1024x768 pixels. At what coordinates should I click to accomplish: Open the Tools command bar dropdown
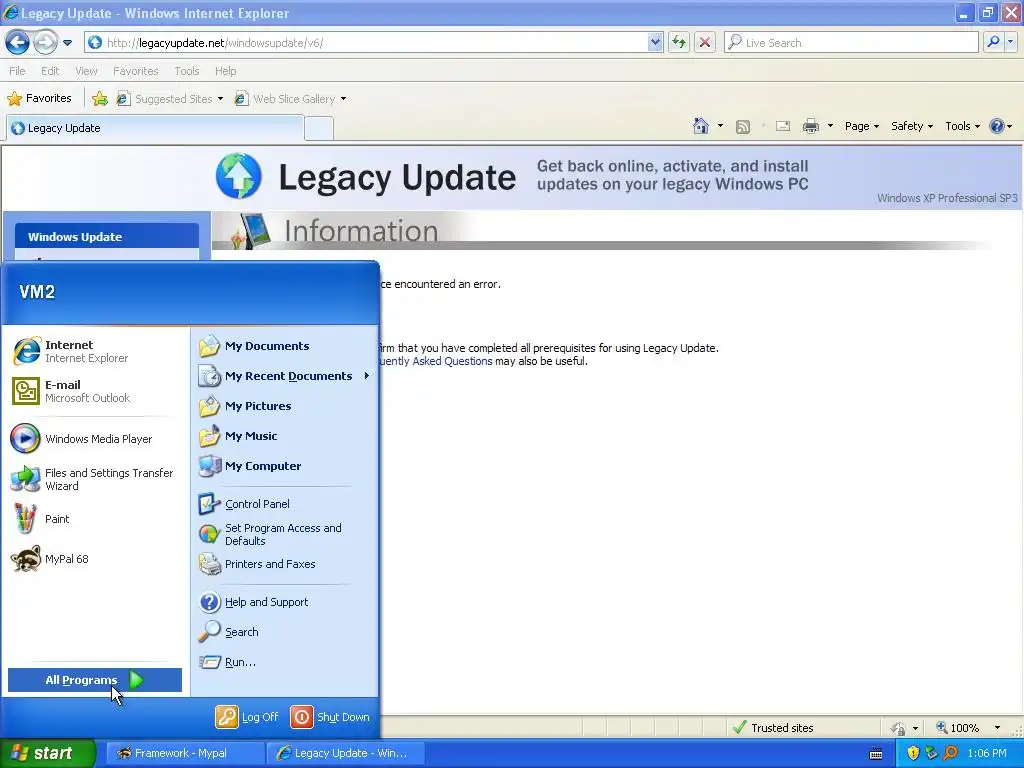[x=963, y=126]
